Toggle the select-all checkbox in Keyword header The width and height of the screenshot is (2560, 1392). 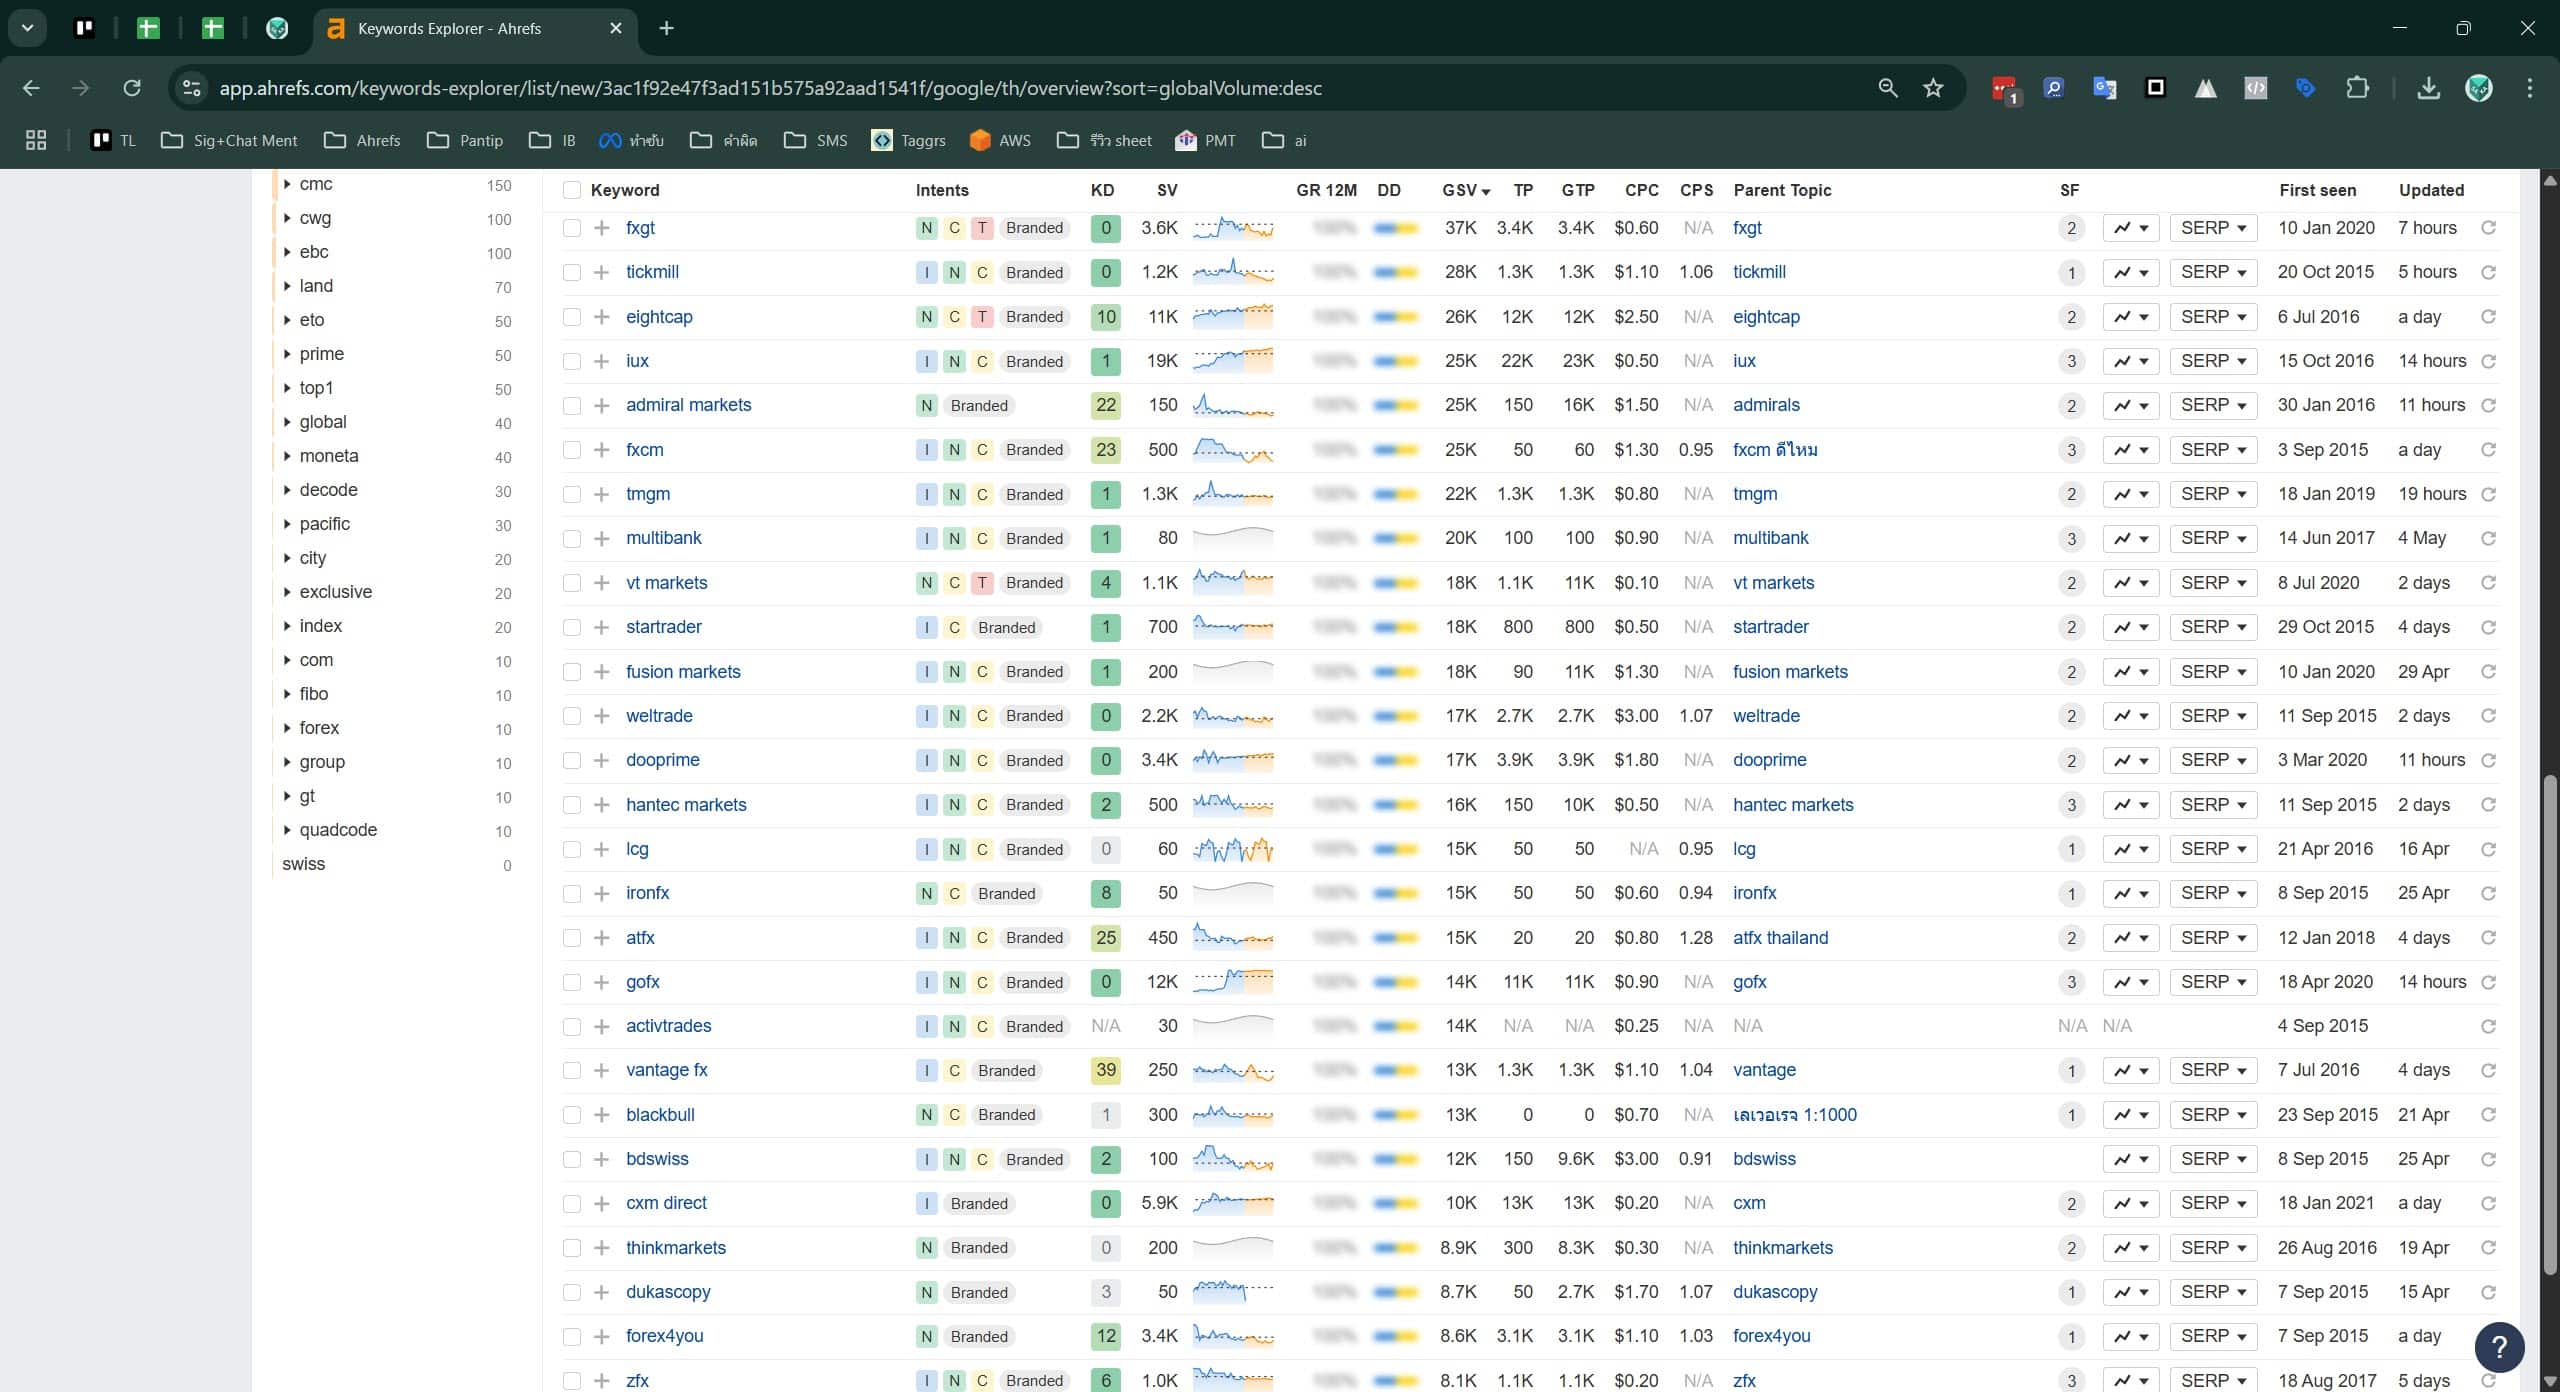[x=571, y=190]
